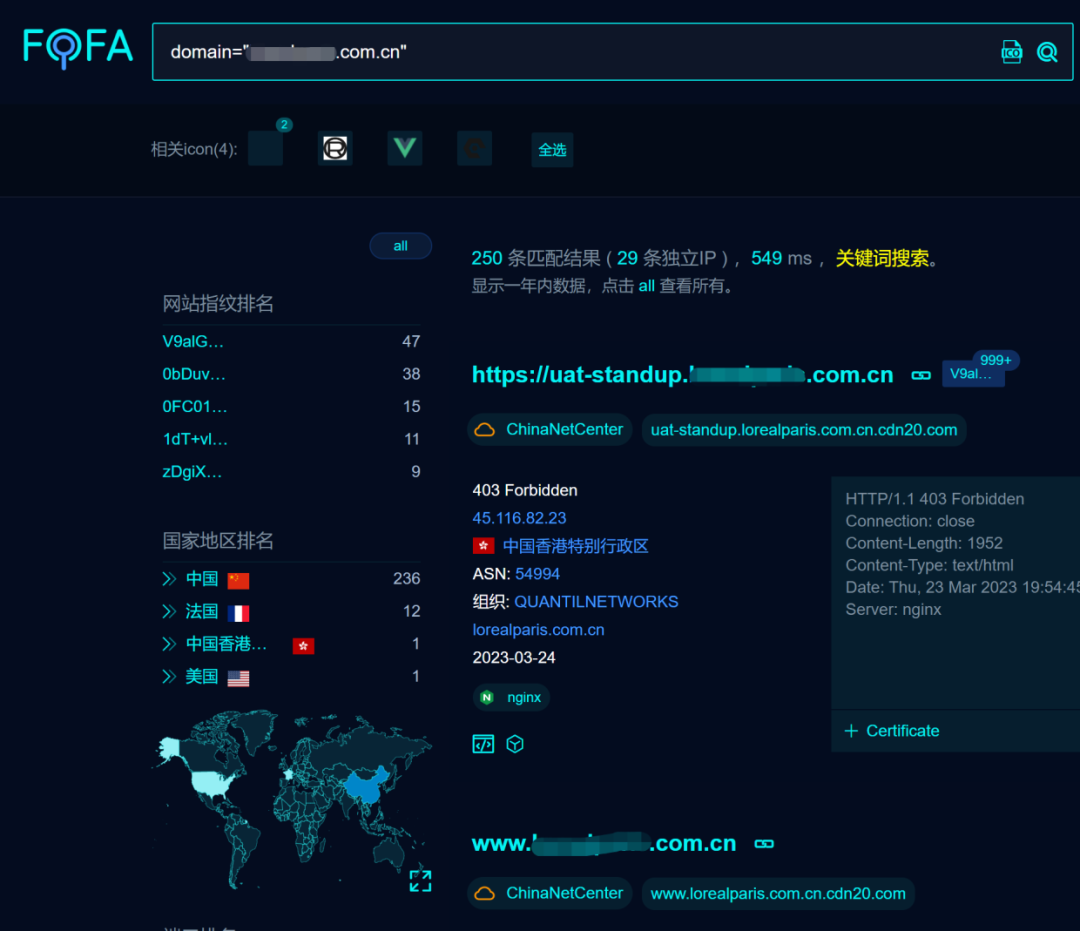Select the fourth dark related icon
1080x931 pixels.
tap(475, 148)
